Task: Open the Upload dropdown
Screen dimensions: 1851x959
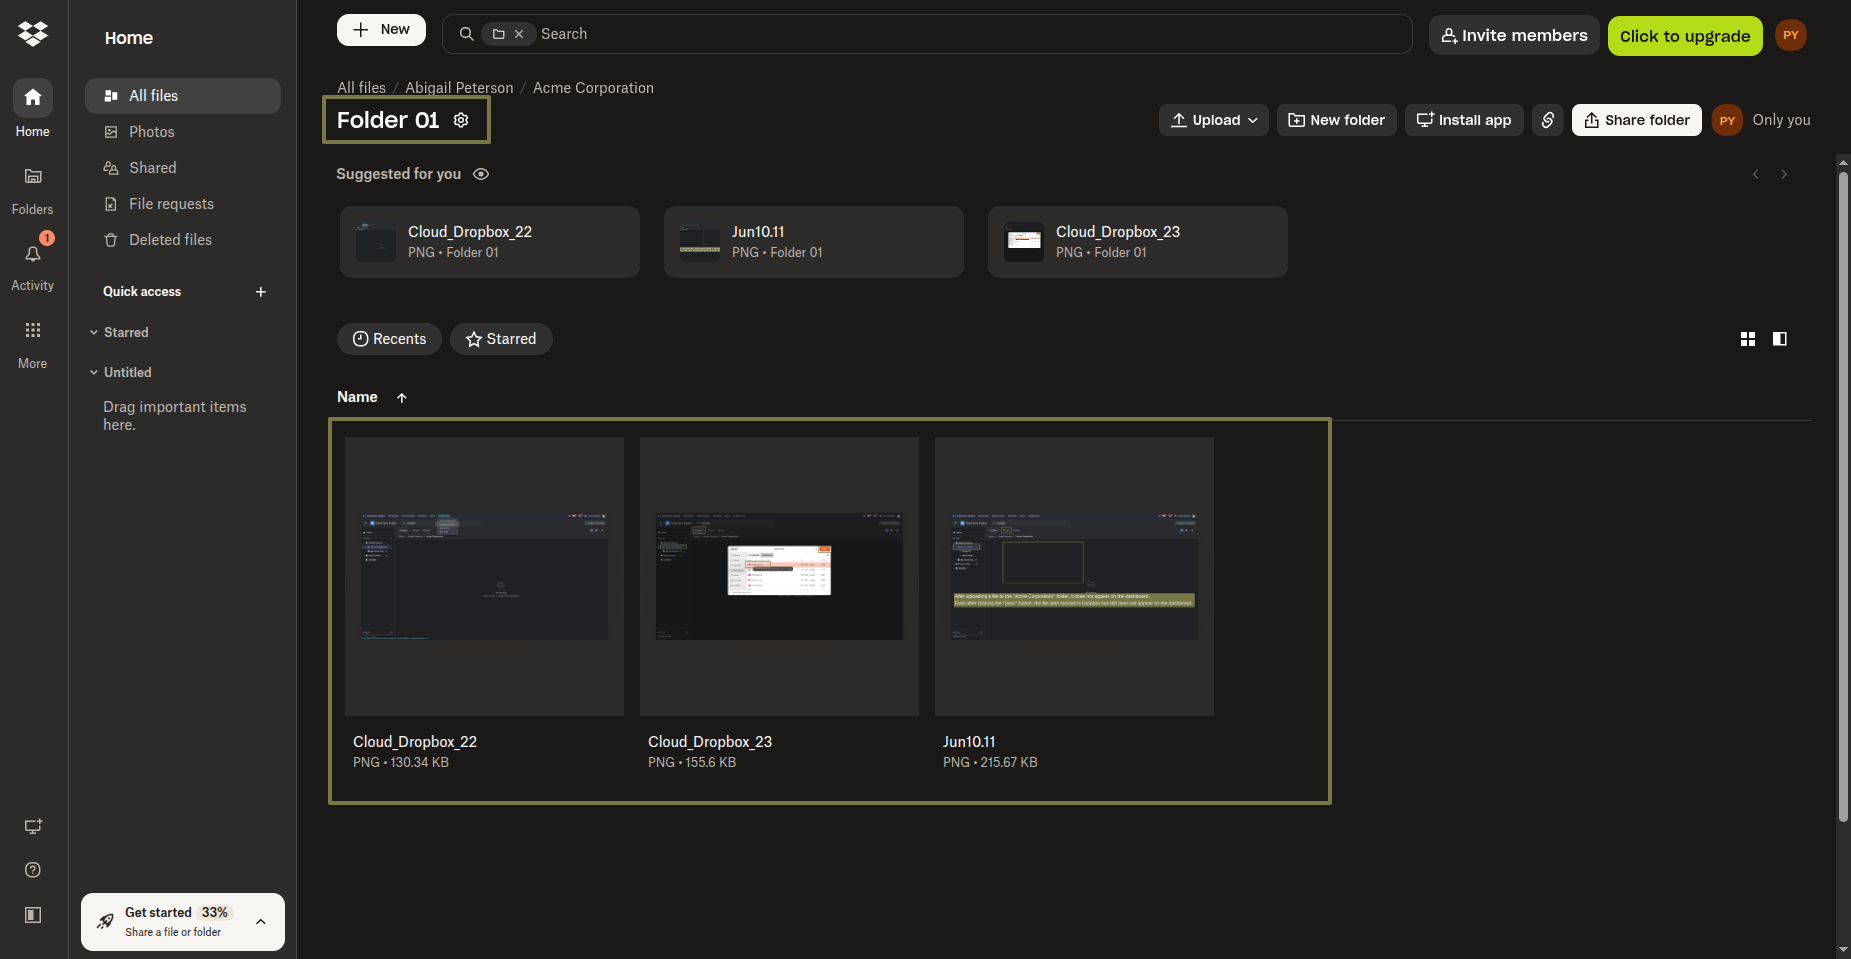Action: point(1214,120)
